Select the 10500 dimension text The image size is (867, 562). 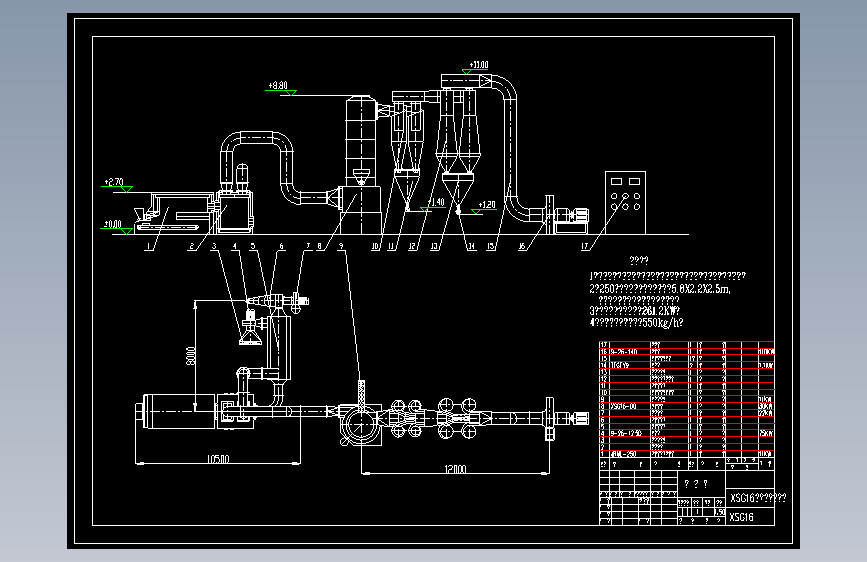(x=218, y=459)
